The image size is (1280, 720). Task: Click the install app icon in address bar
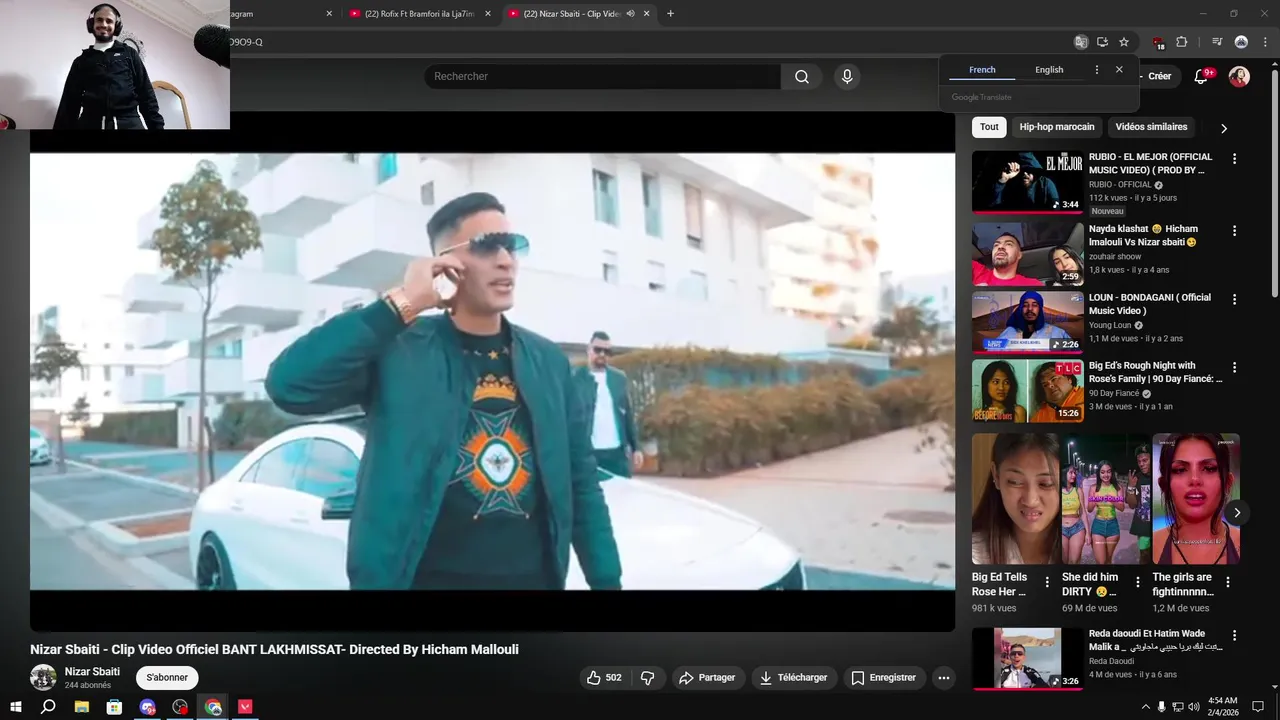tap(1102, 42)
